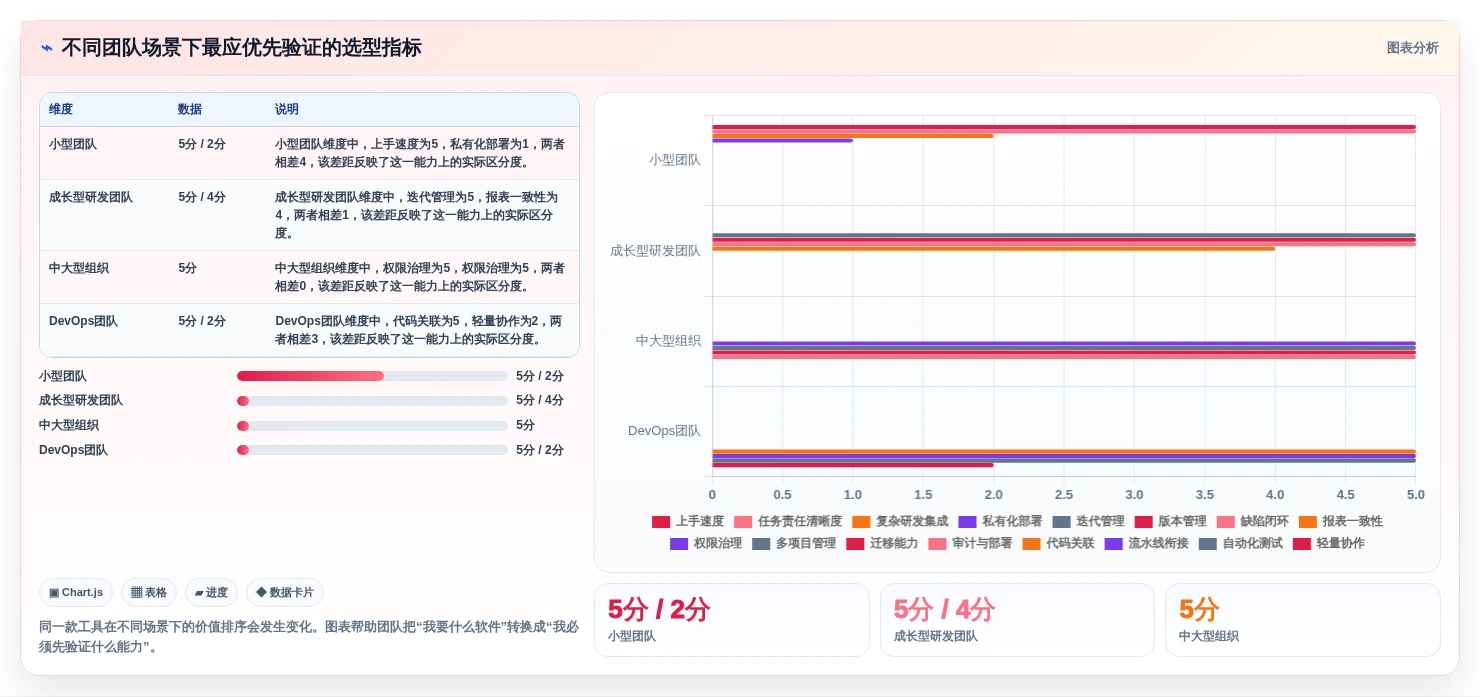Click the orange 复杂研发集成 bar ending at 2.0

point(852,135)
